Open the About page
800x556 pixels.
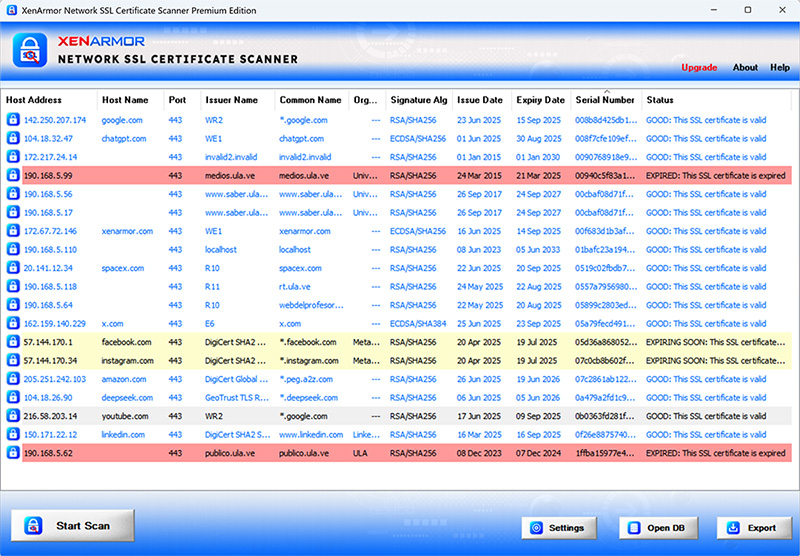(x=745, y=67)
